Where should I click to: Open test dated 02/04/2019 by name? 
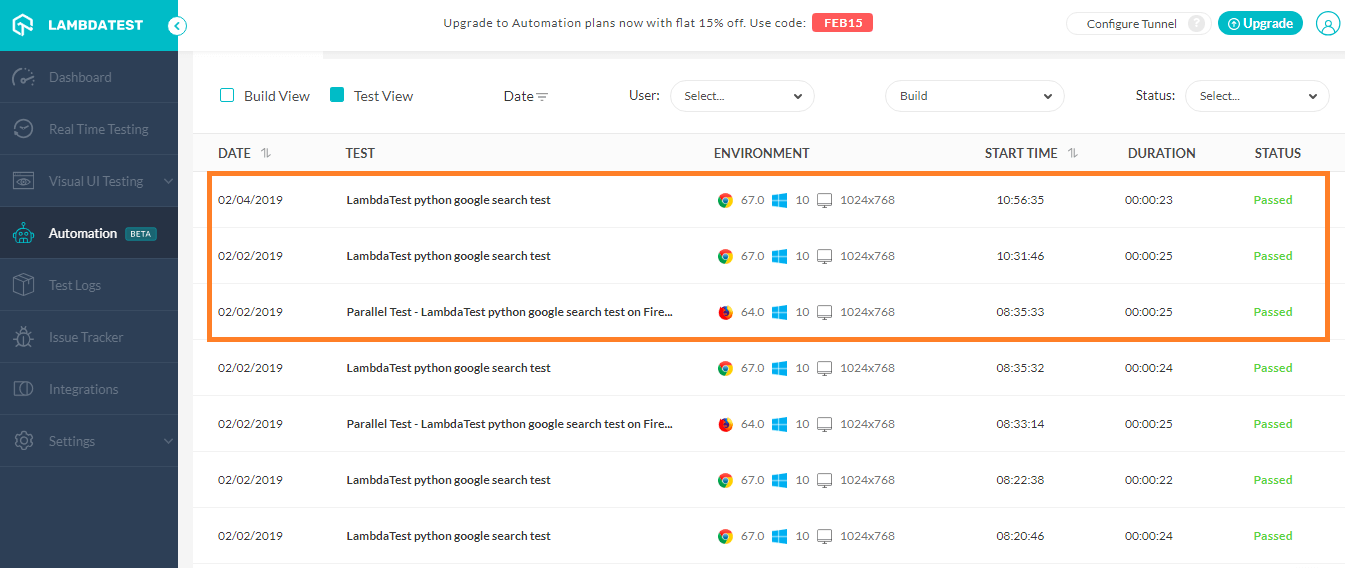pos(449,200)
